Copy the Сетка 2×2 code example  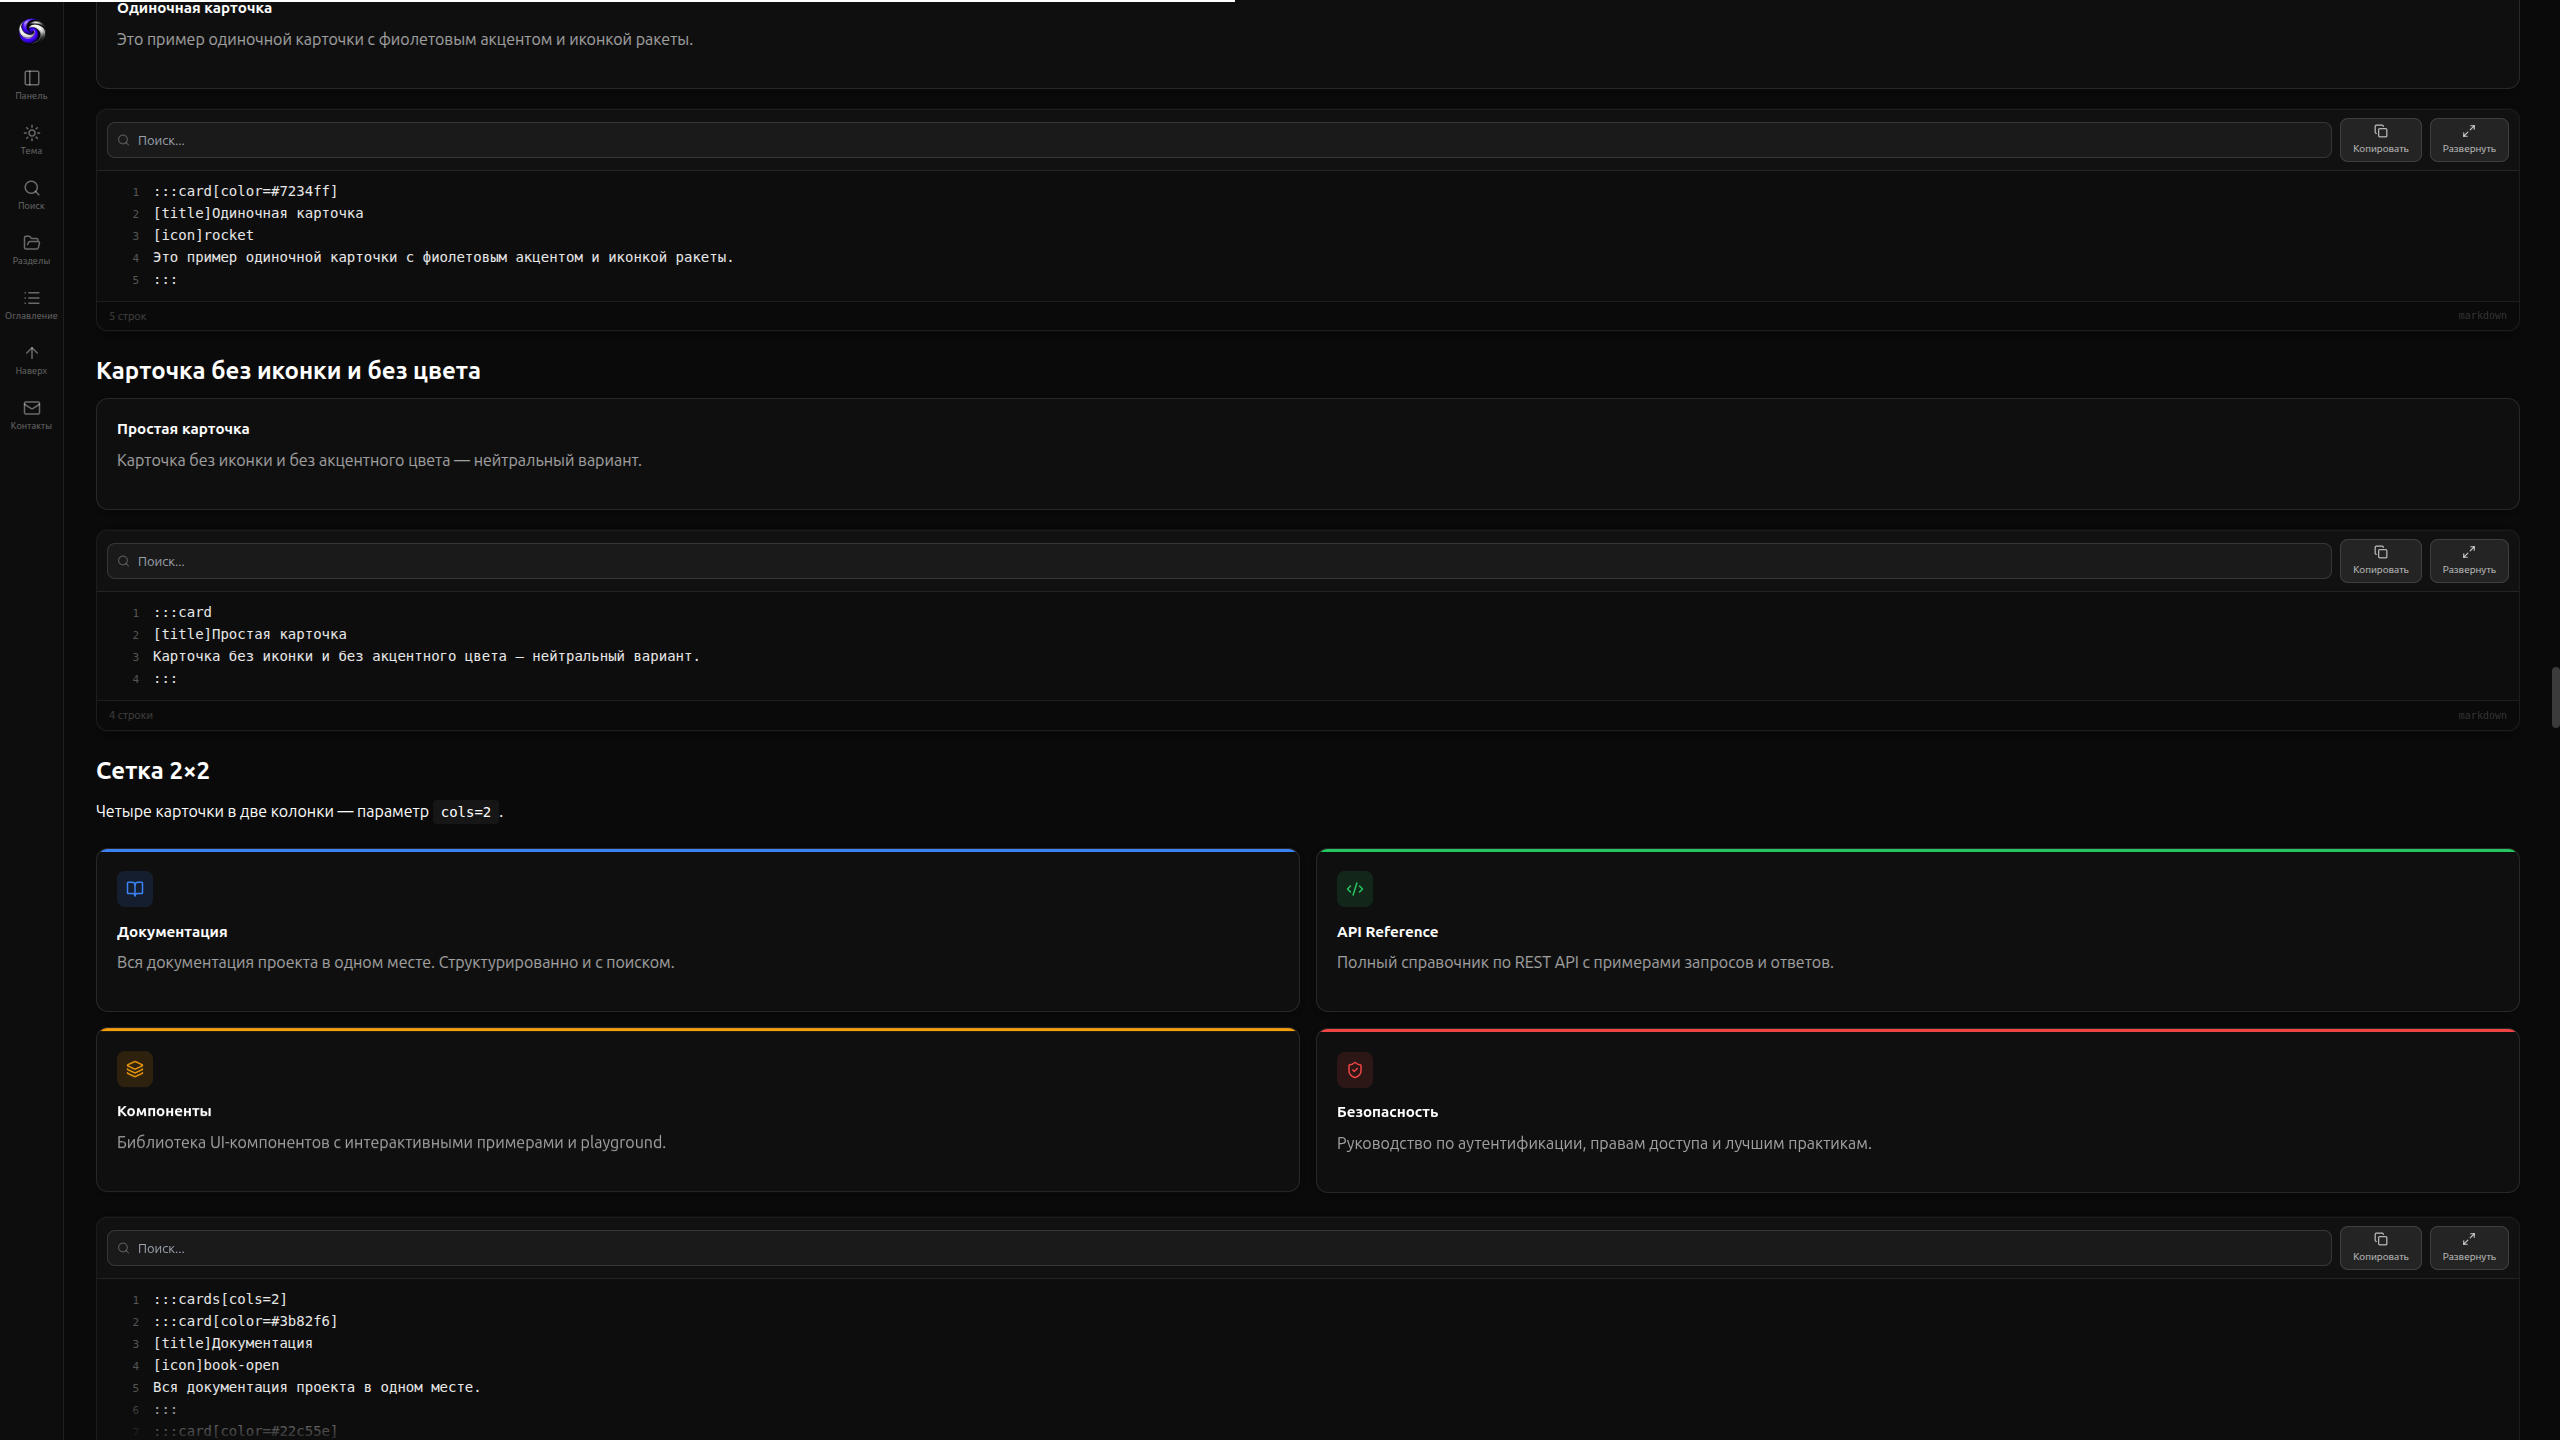(x=2381, y=1247)
